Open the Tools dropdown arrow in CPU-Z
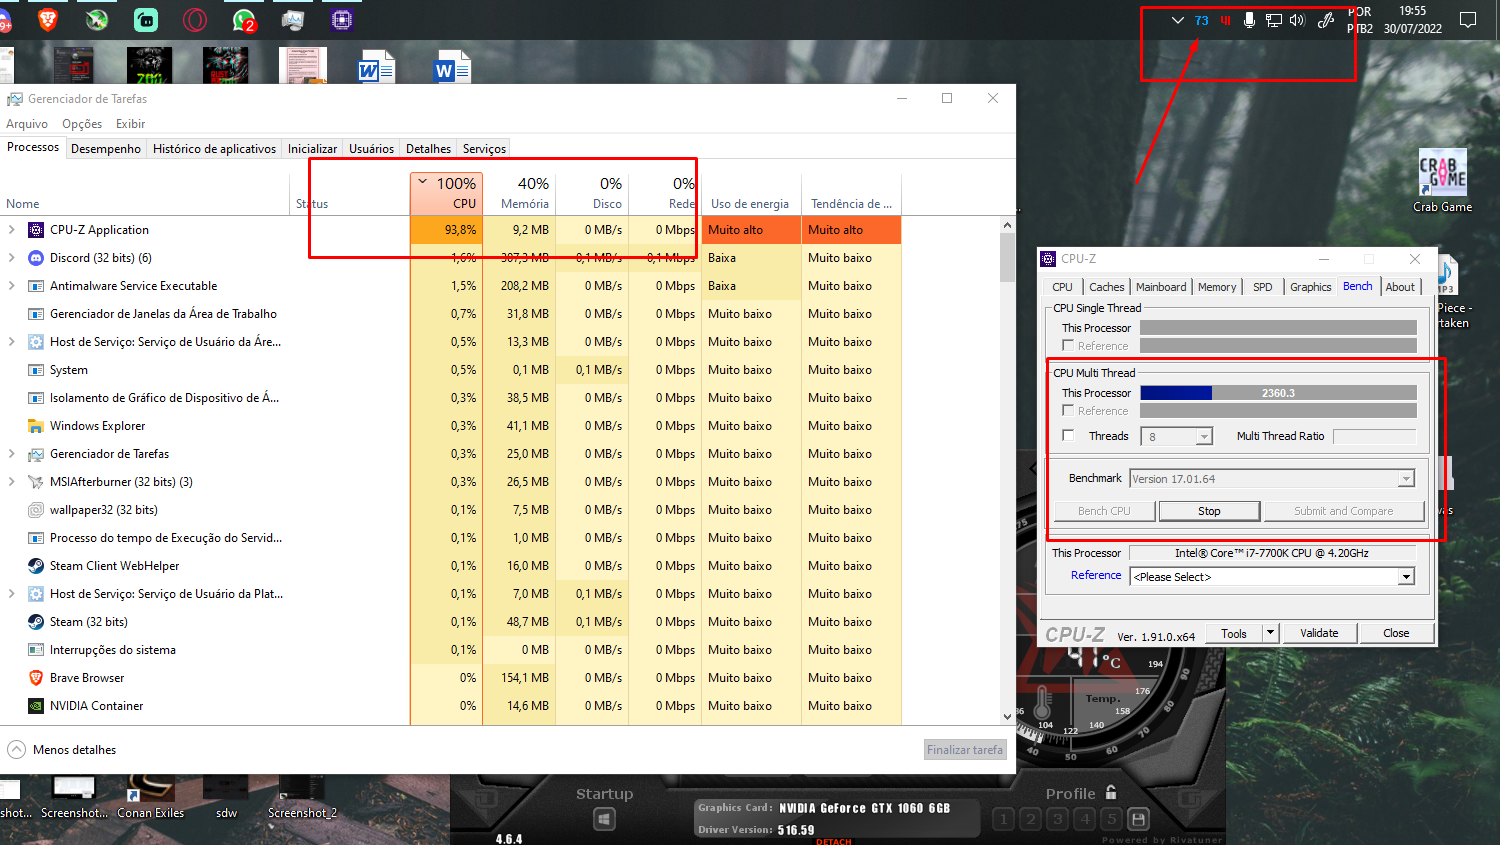The image size is (1500, 845). 1270,633
